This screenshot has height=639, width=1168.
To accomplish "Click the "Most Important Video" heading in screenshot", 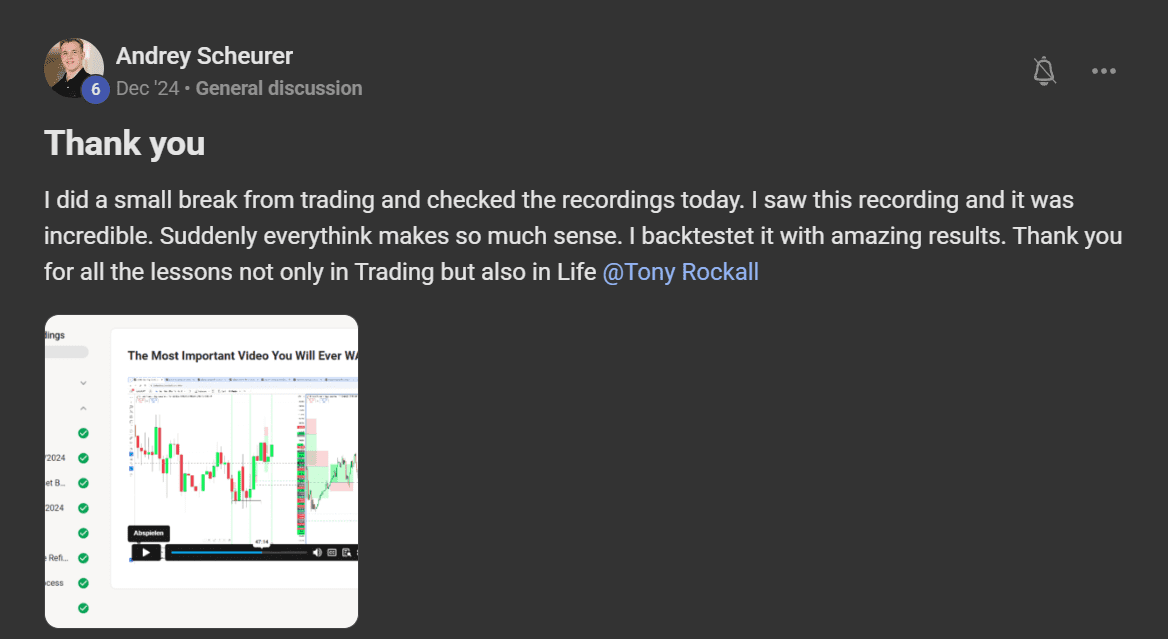I will pyautogui.click(x=242, y=355).
